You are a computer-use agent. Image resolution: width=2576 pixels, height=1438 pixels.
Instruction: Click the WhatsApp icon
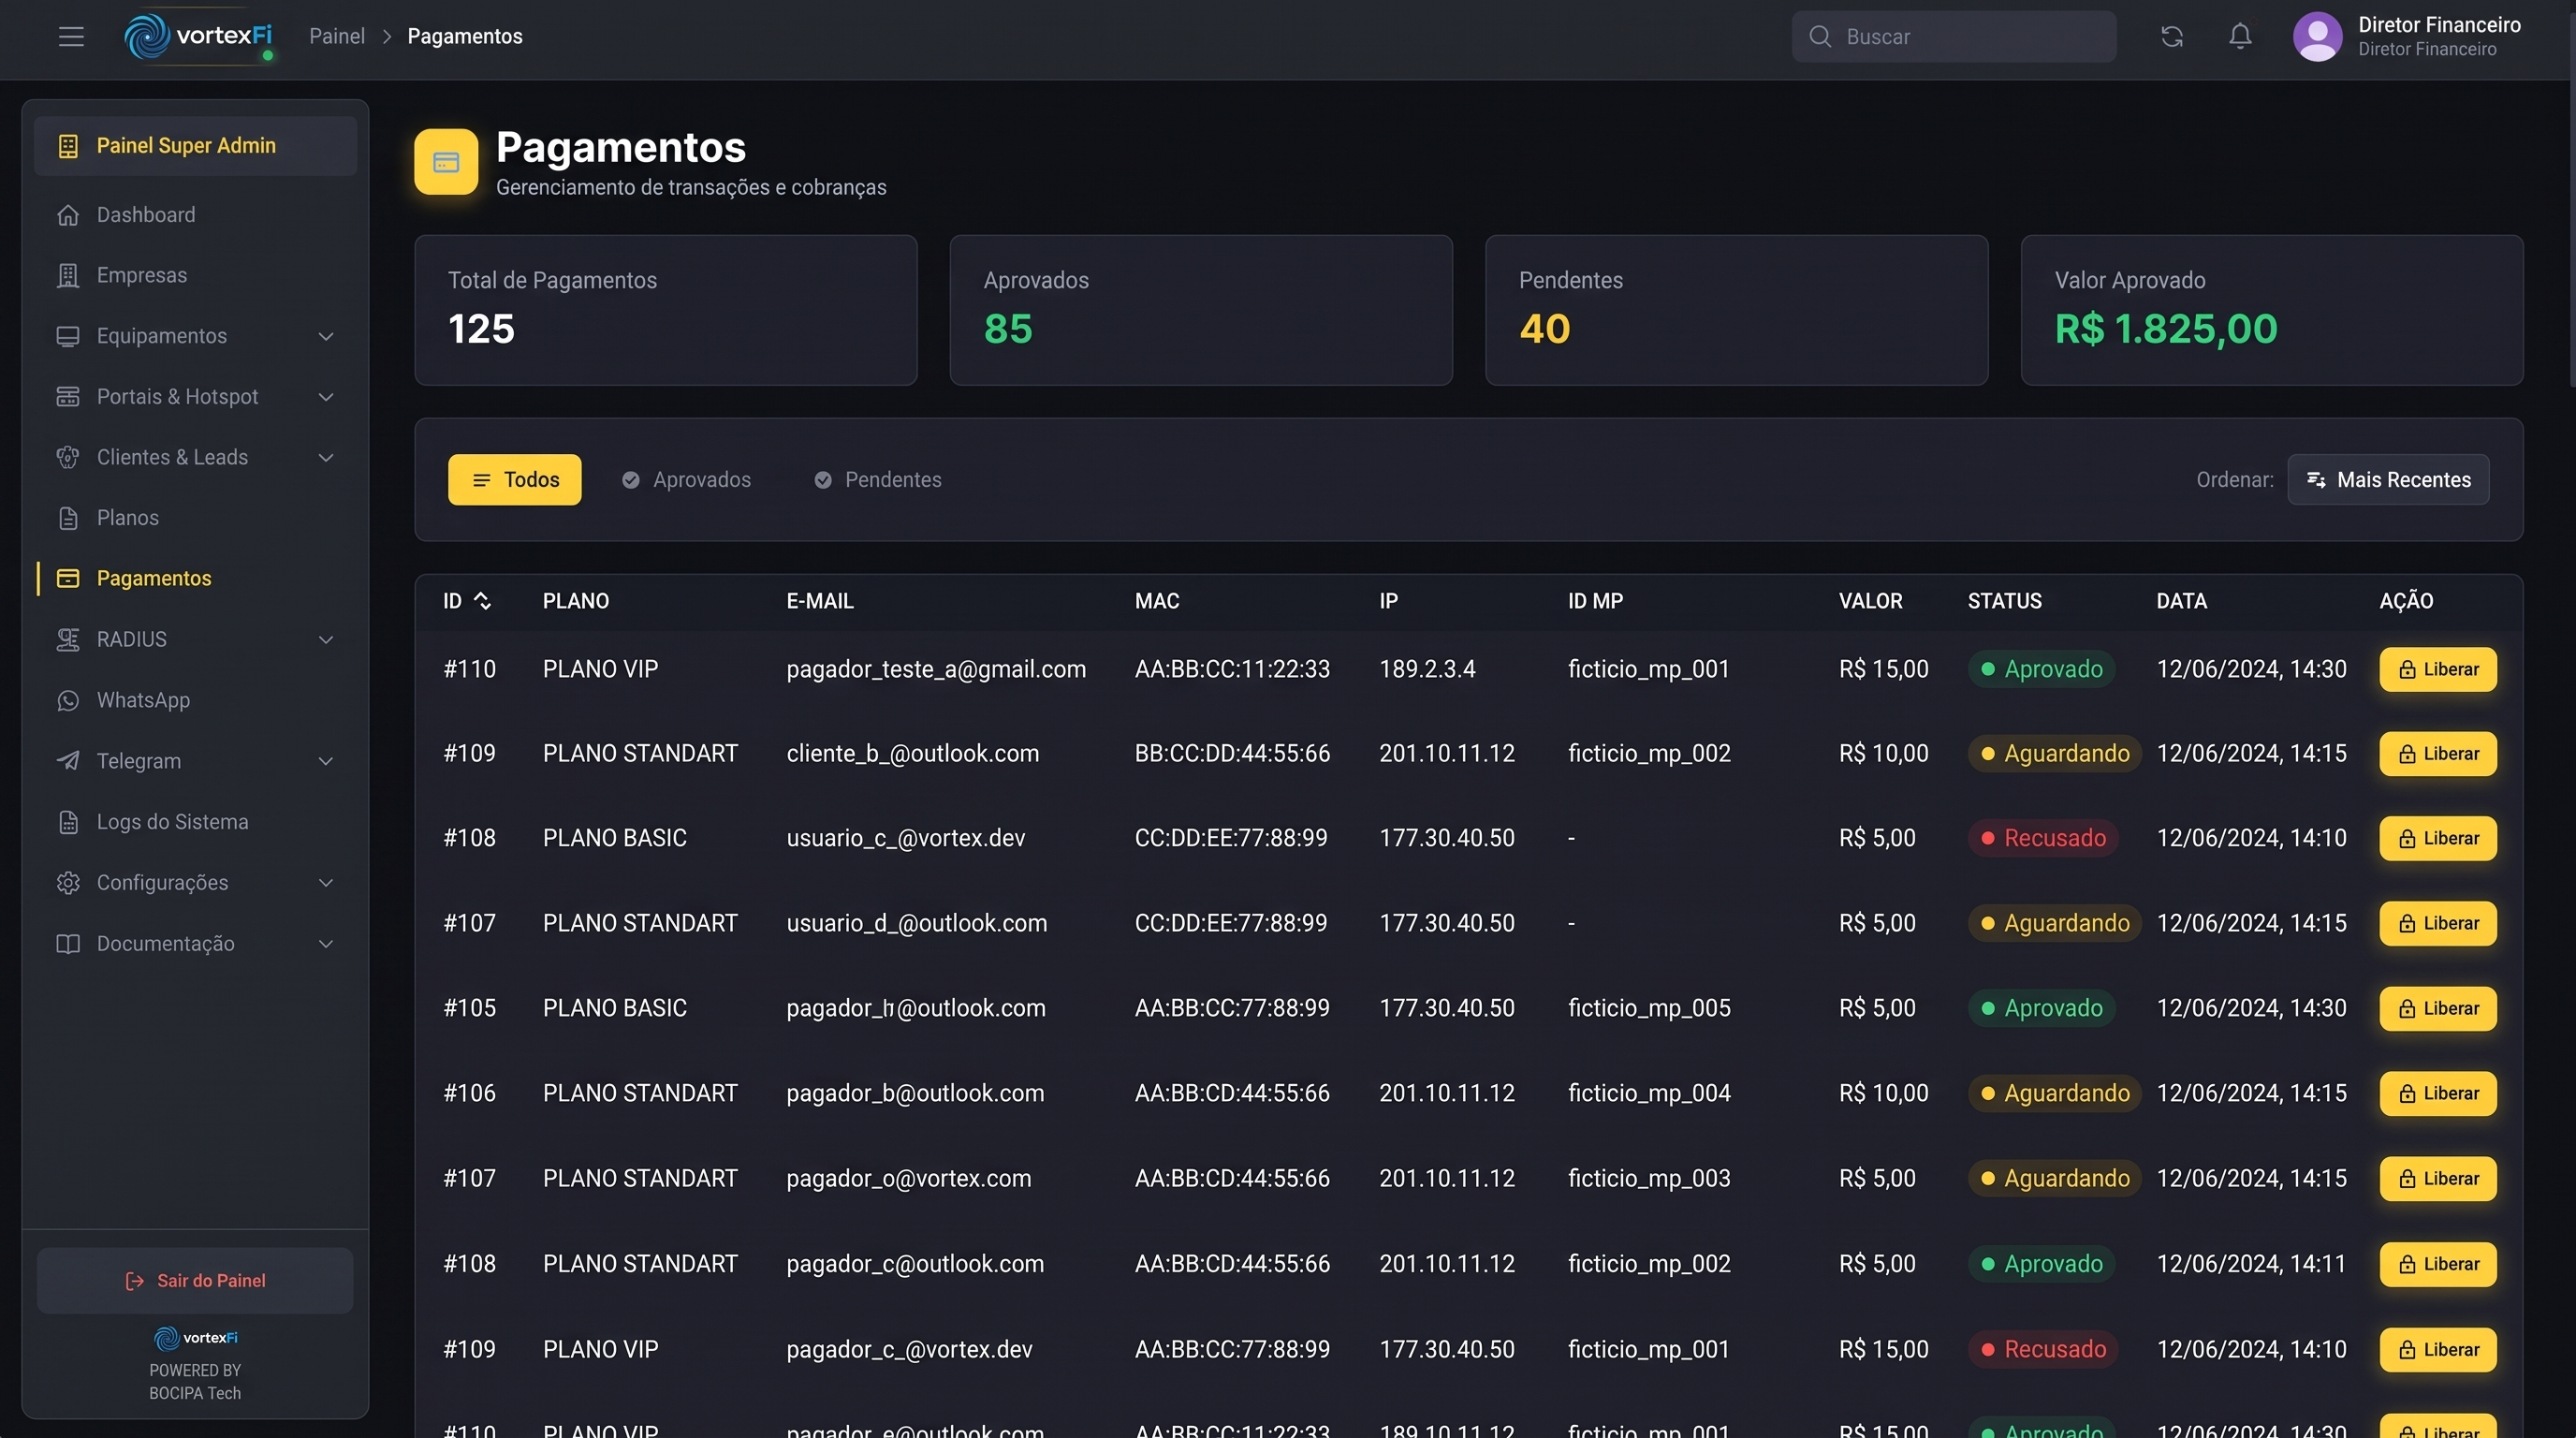tap(68, 700)
